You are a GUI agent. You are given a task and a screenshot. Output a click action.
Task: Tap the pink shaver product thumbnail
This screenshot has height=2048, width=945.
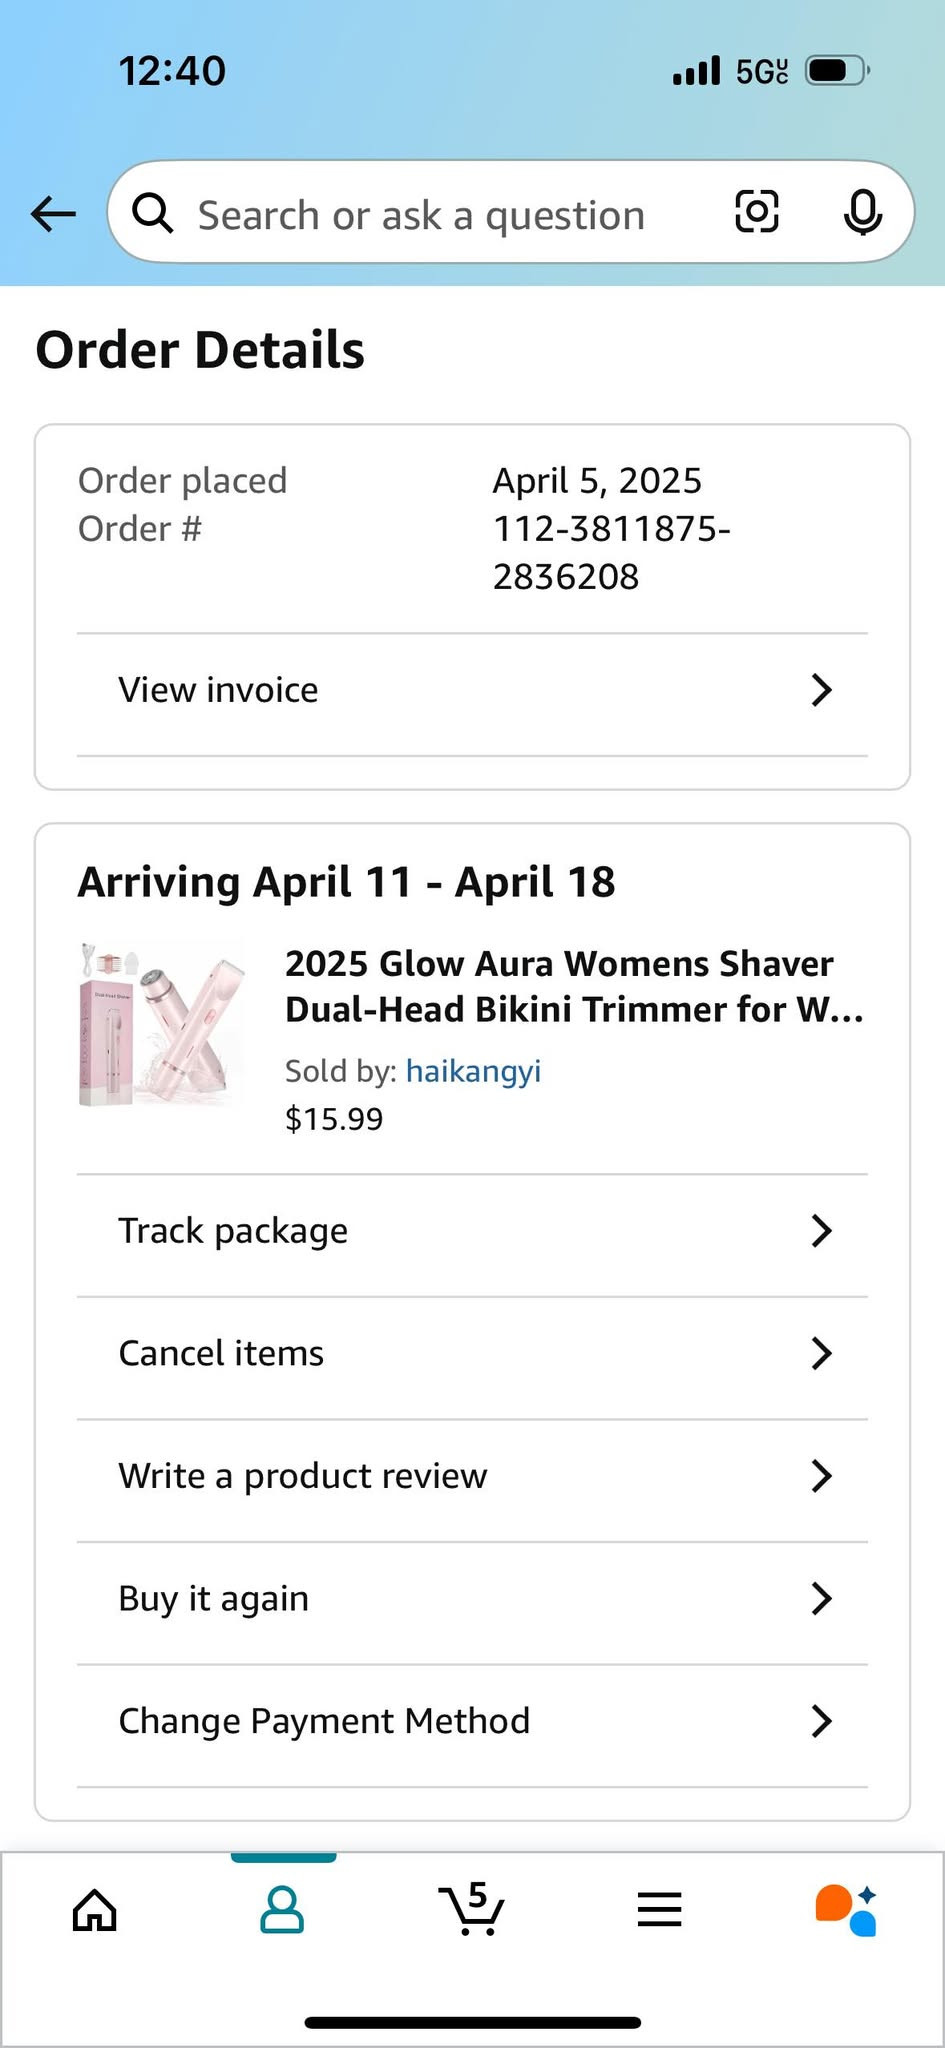click(x=161, y=1024)
